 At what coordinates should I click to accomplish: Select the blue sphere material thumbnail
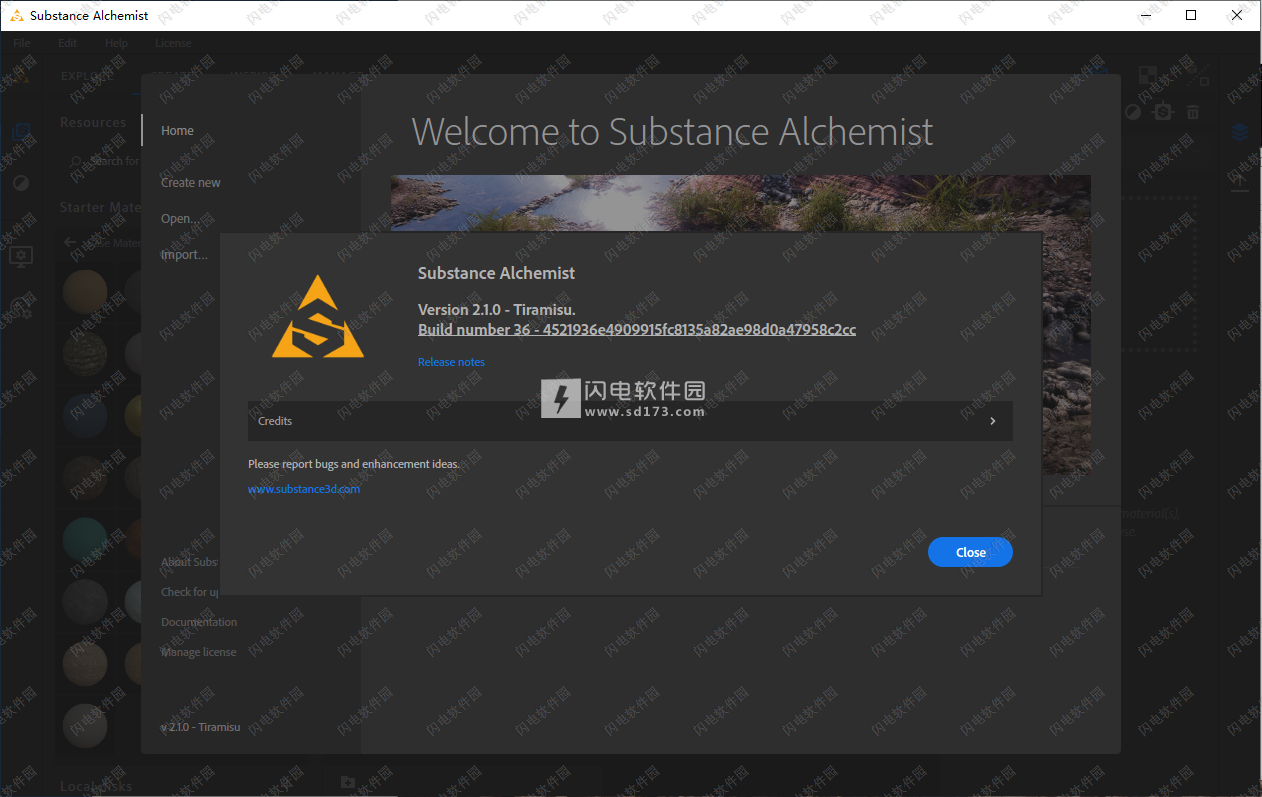[85, 416]
